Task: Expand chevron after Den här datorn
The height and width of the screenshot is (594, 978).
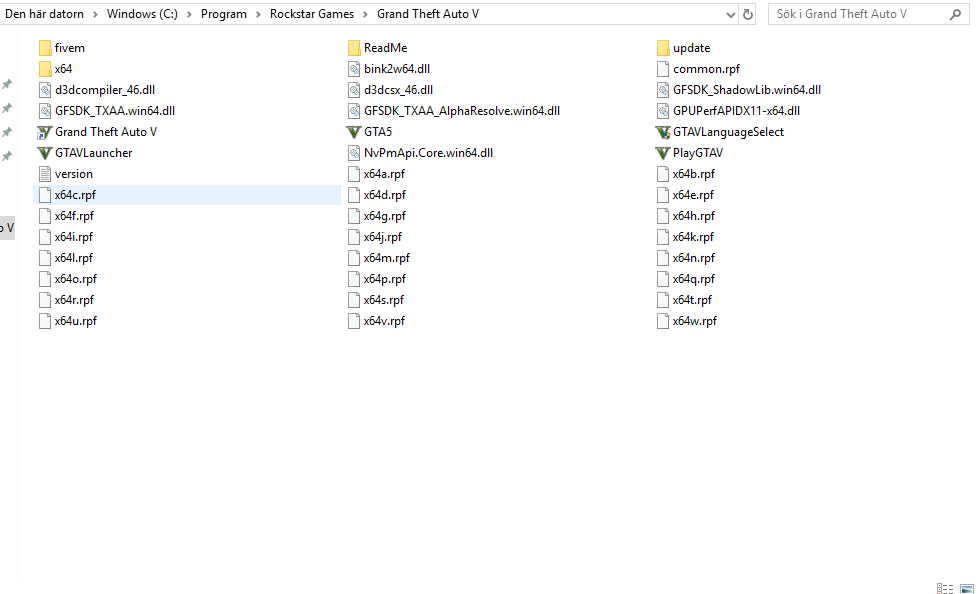Action: [x=95, y=14]
